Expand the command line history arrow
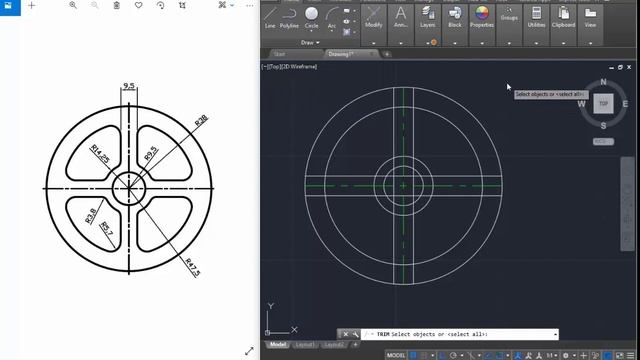The image size is (640, 360). coord(555,334)
